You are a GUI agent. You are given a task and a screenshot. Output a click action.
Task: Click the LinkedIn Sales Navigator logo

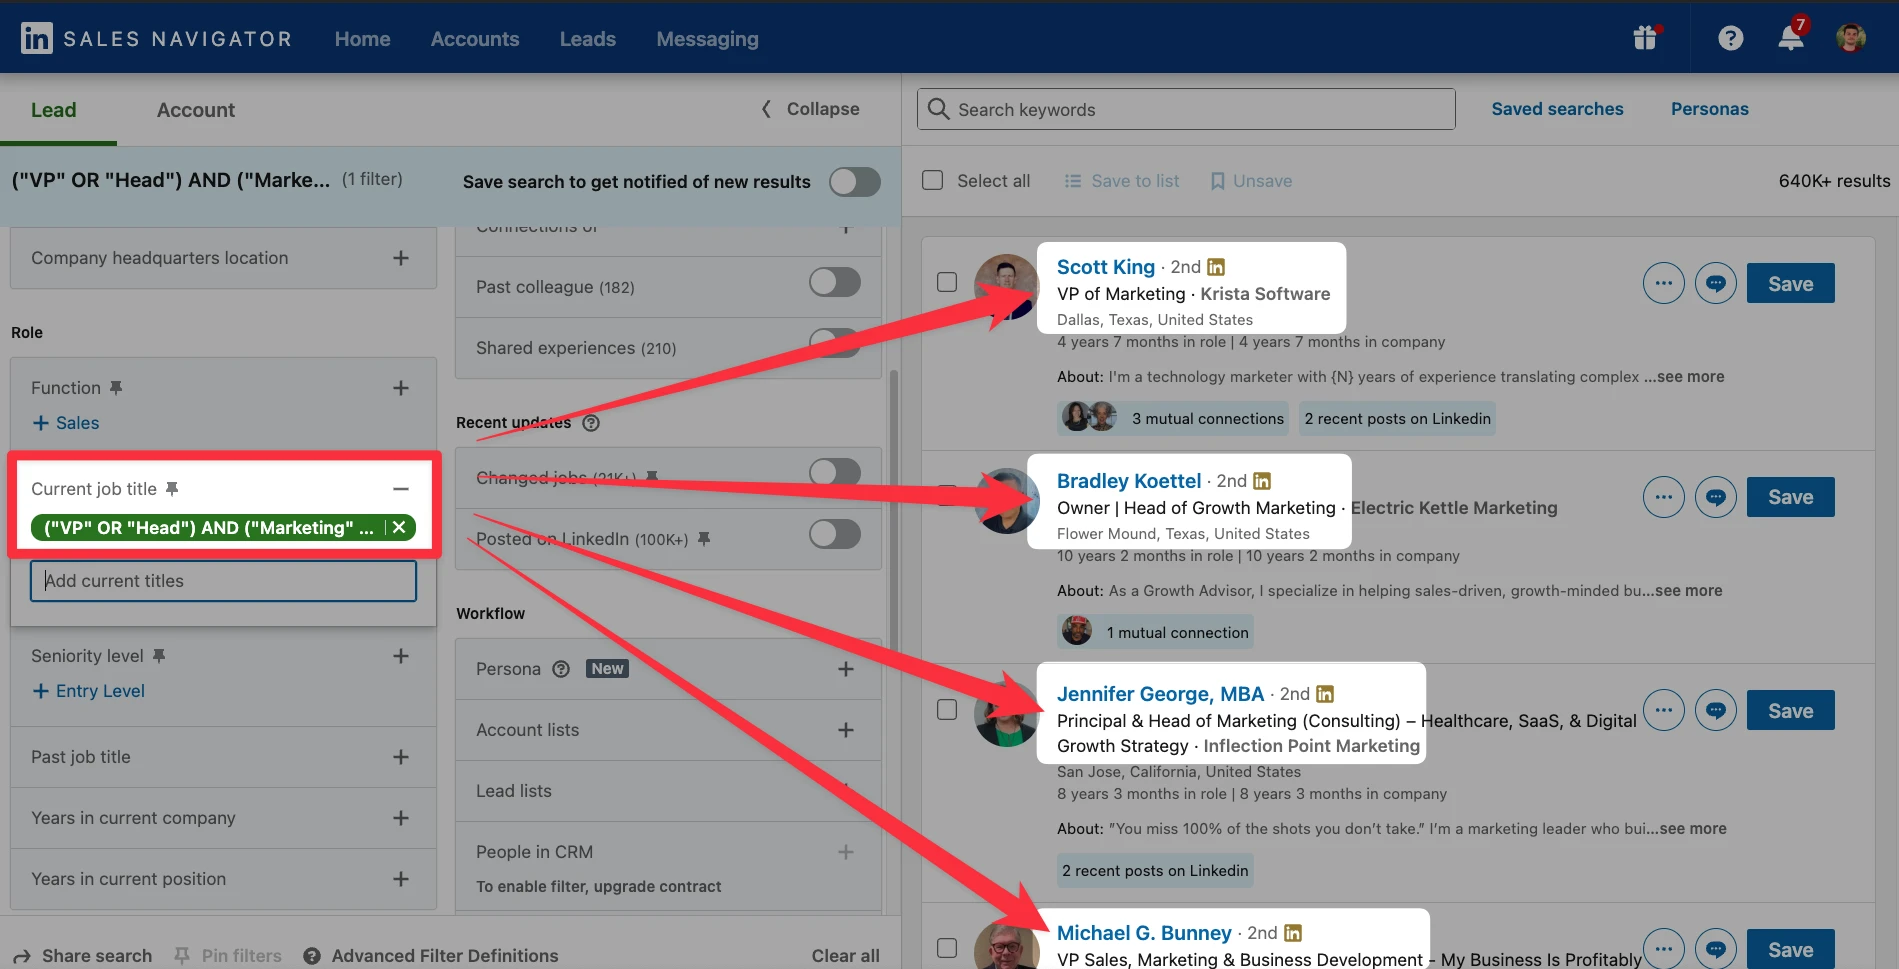(x=156, y=39)
